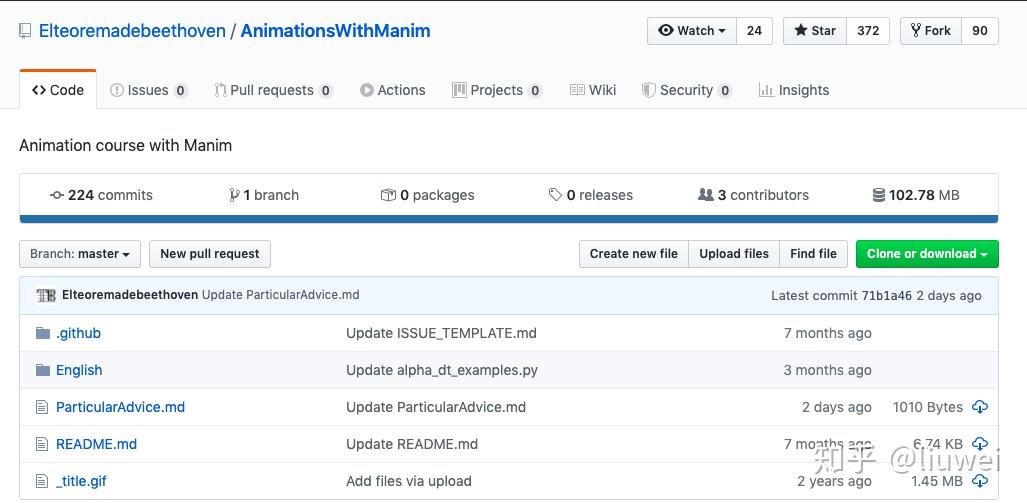Click the blue language bar

(x=509, y=219)
